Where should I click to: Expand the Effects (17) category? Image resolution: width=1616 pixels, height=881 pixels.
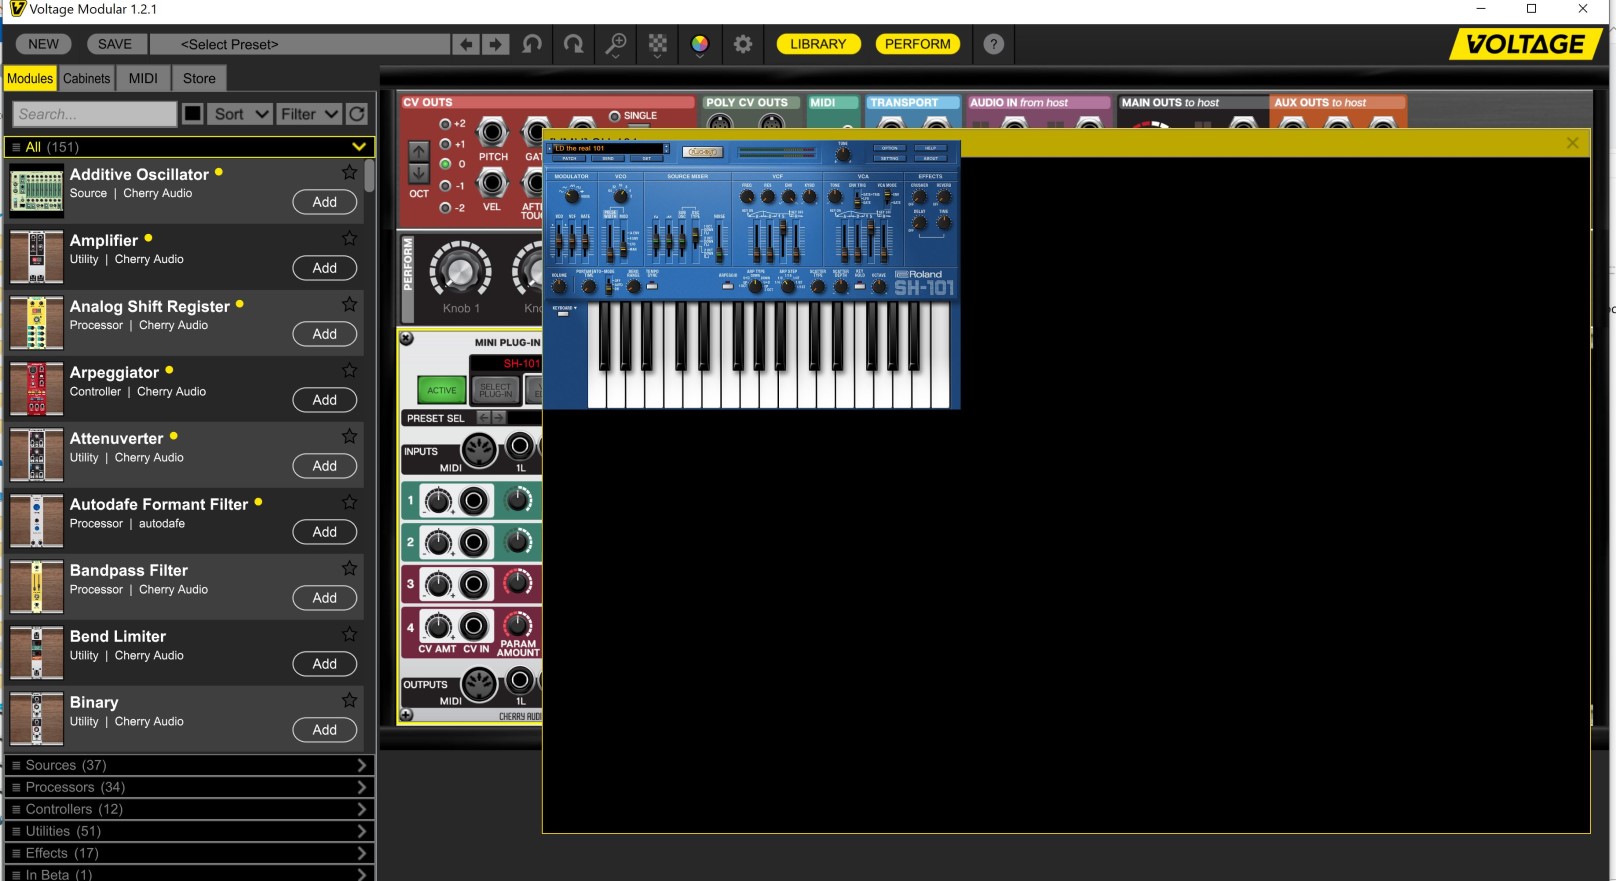190,853
